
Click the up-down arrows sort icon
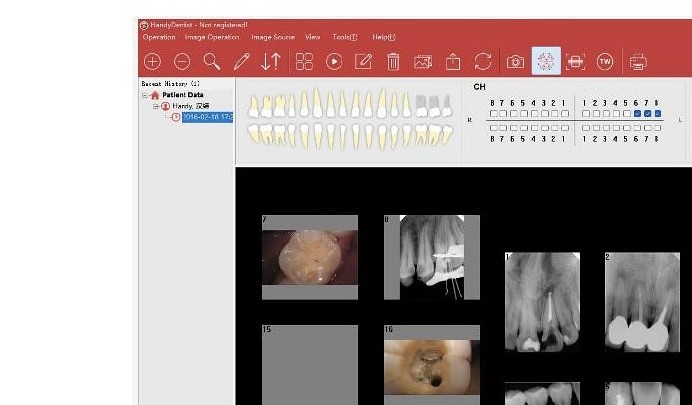click(271, 61)
